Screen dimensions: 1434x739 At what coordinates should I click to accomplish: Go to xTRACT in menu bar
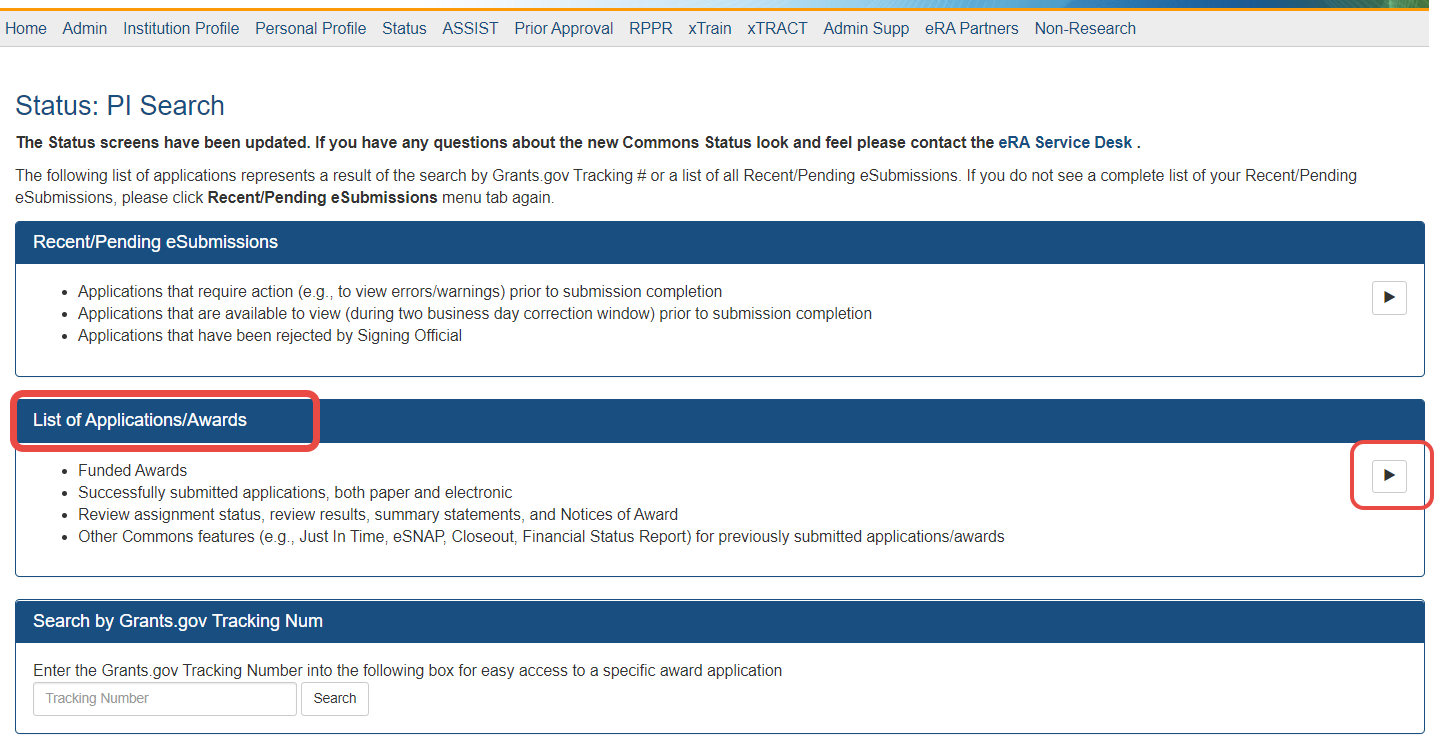777,28
